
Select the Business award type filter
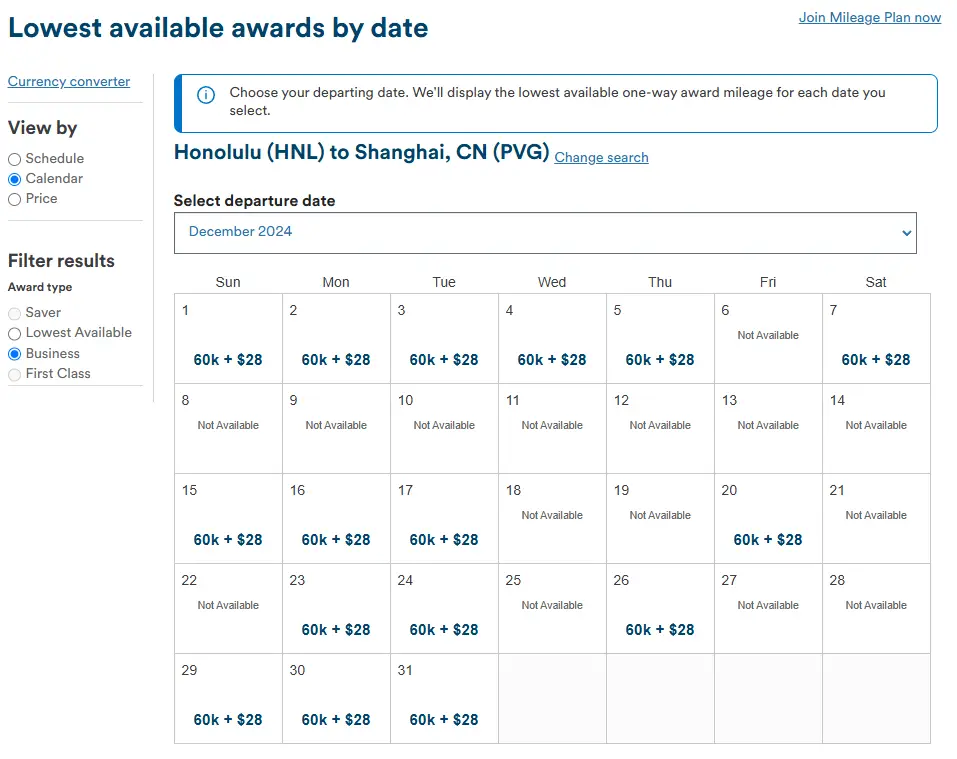pyautogui.click(x=15, y=354)
